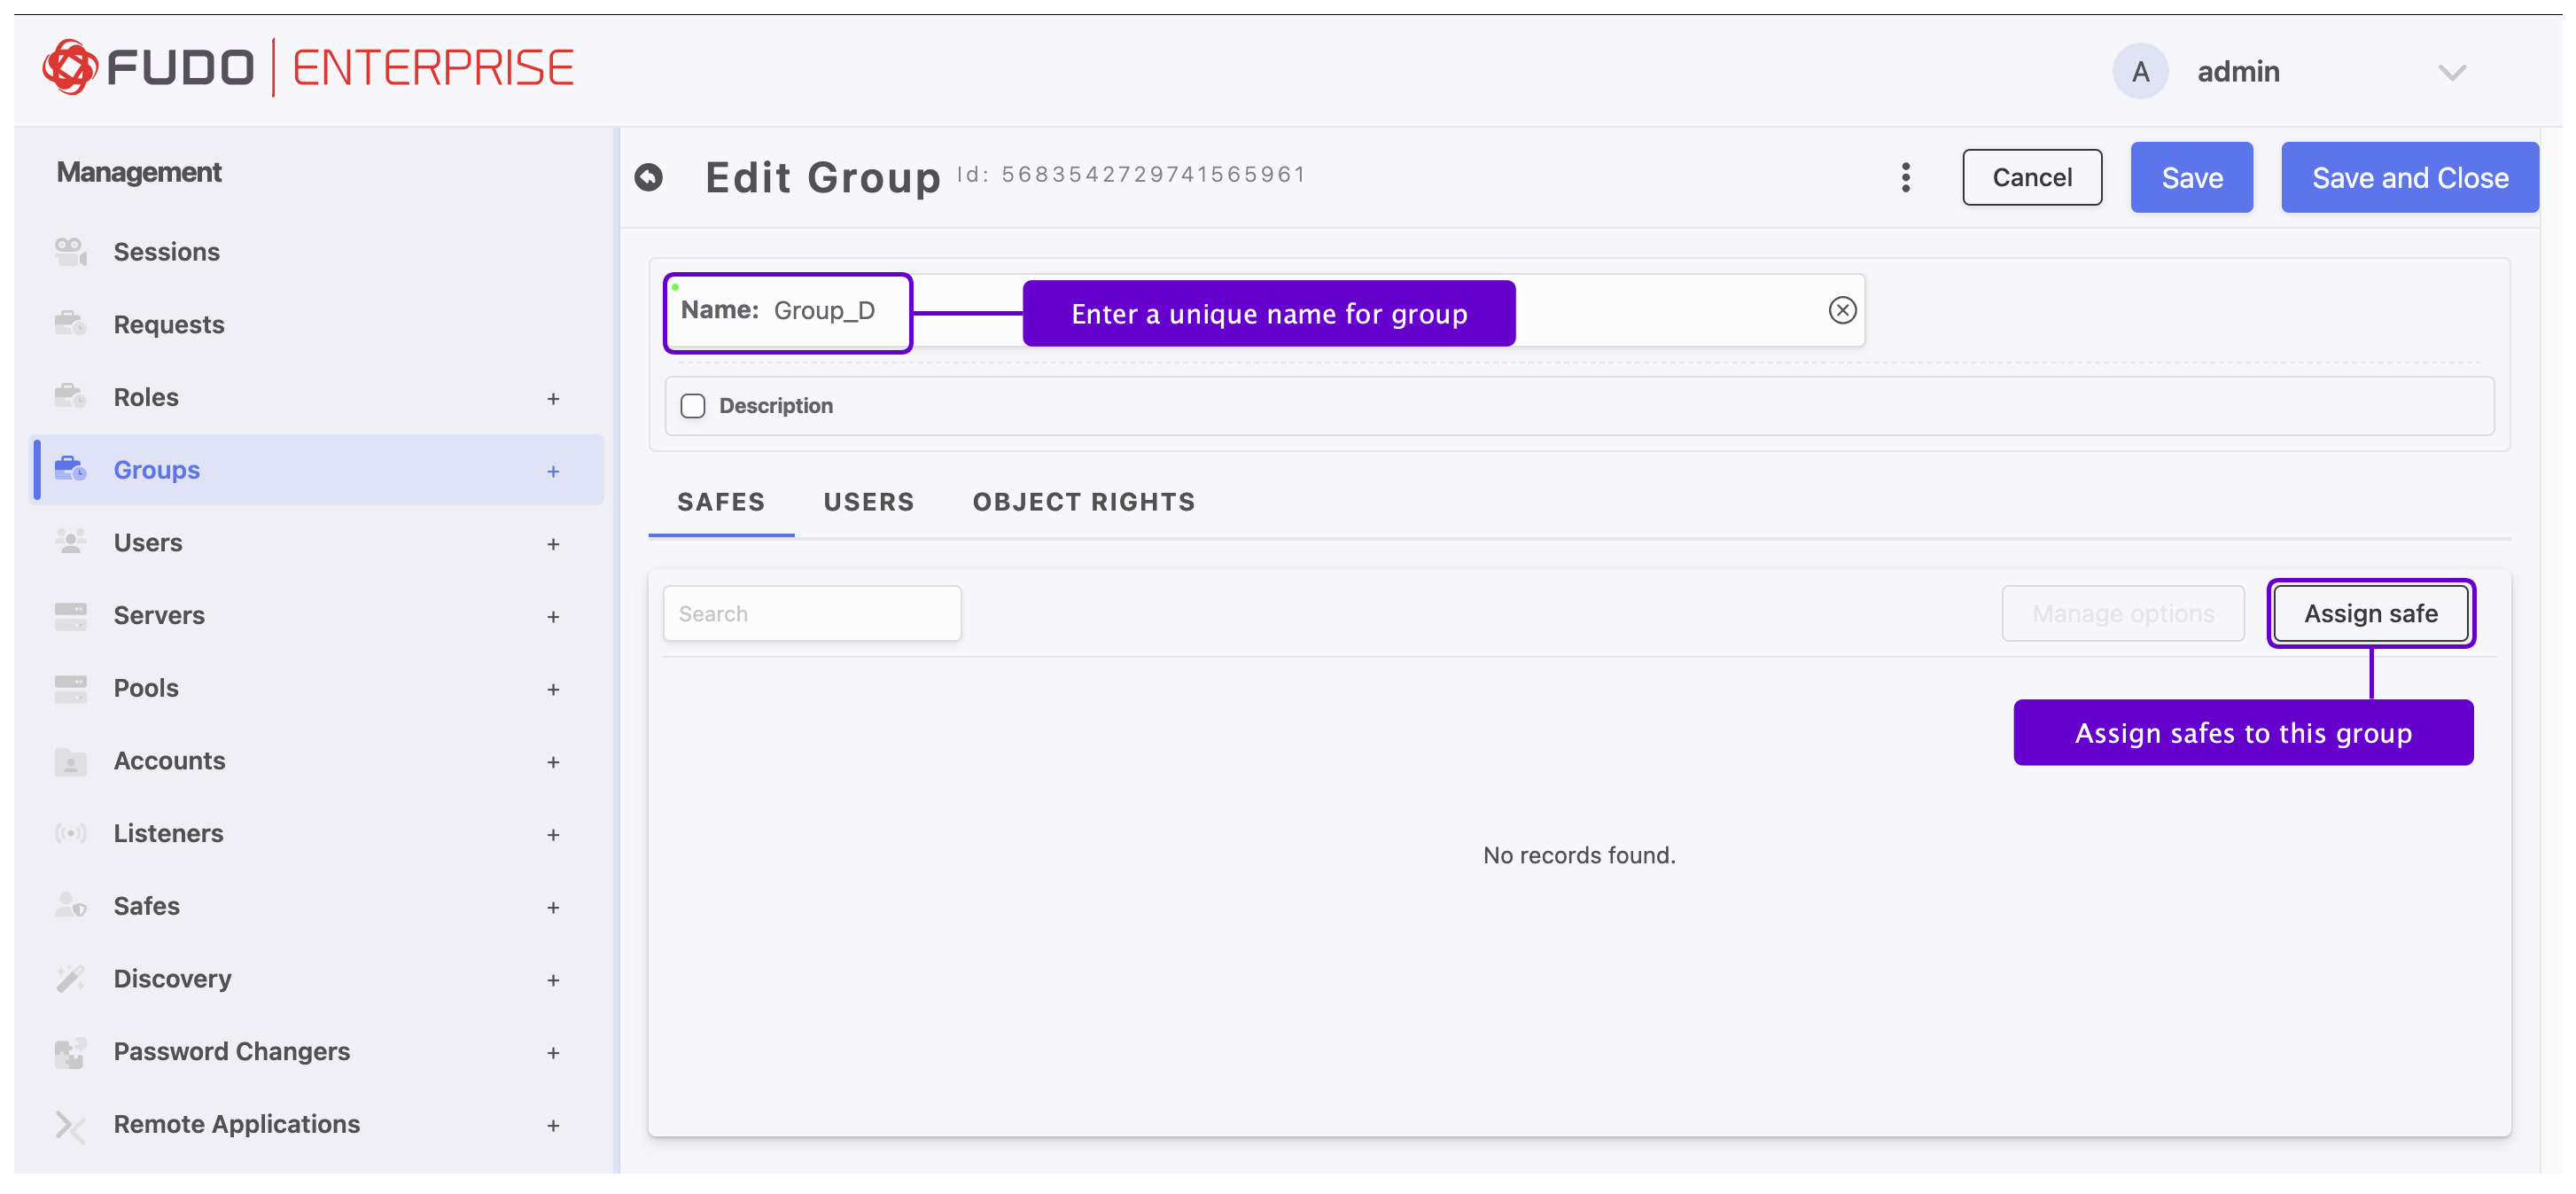Click the Discovery wand icon
2576x1194 pixels.
click(x=70, y=978)
